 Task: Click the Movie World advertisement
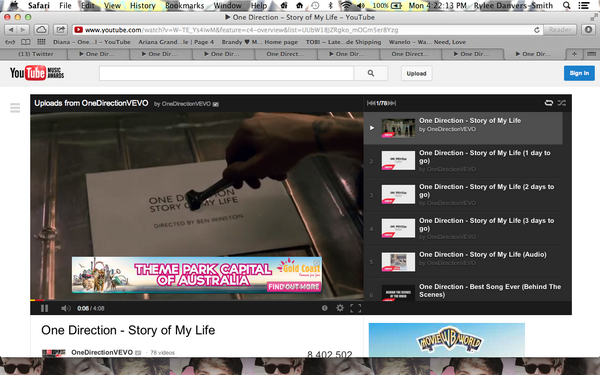[x=447, y=340]
